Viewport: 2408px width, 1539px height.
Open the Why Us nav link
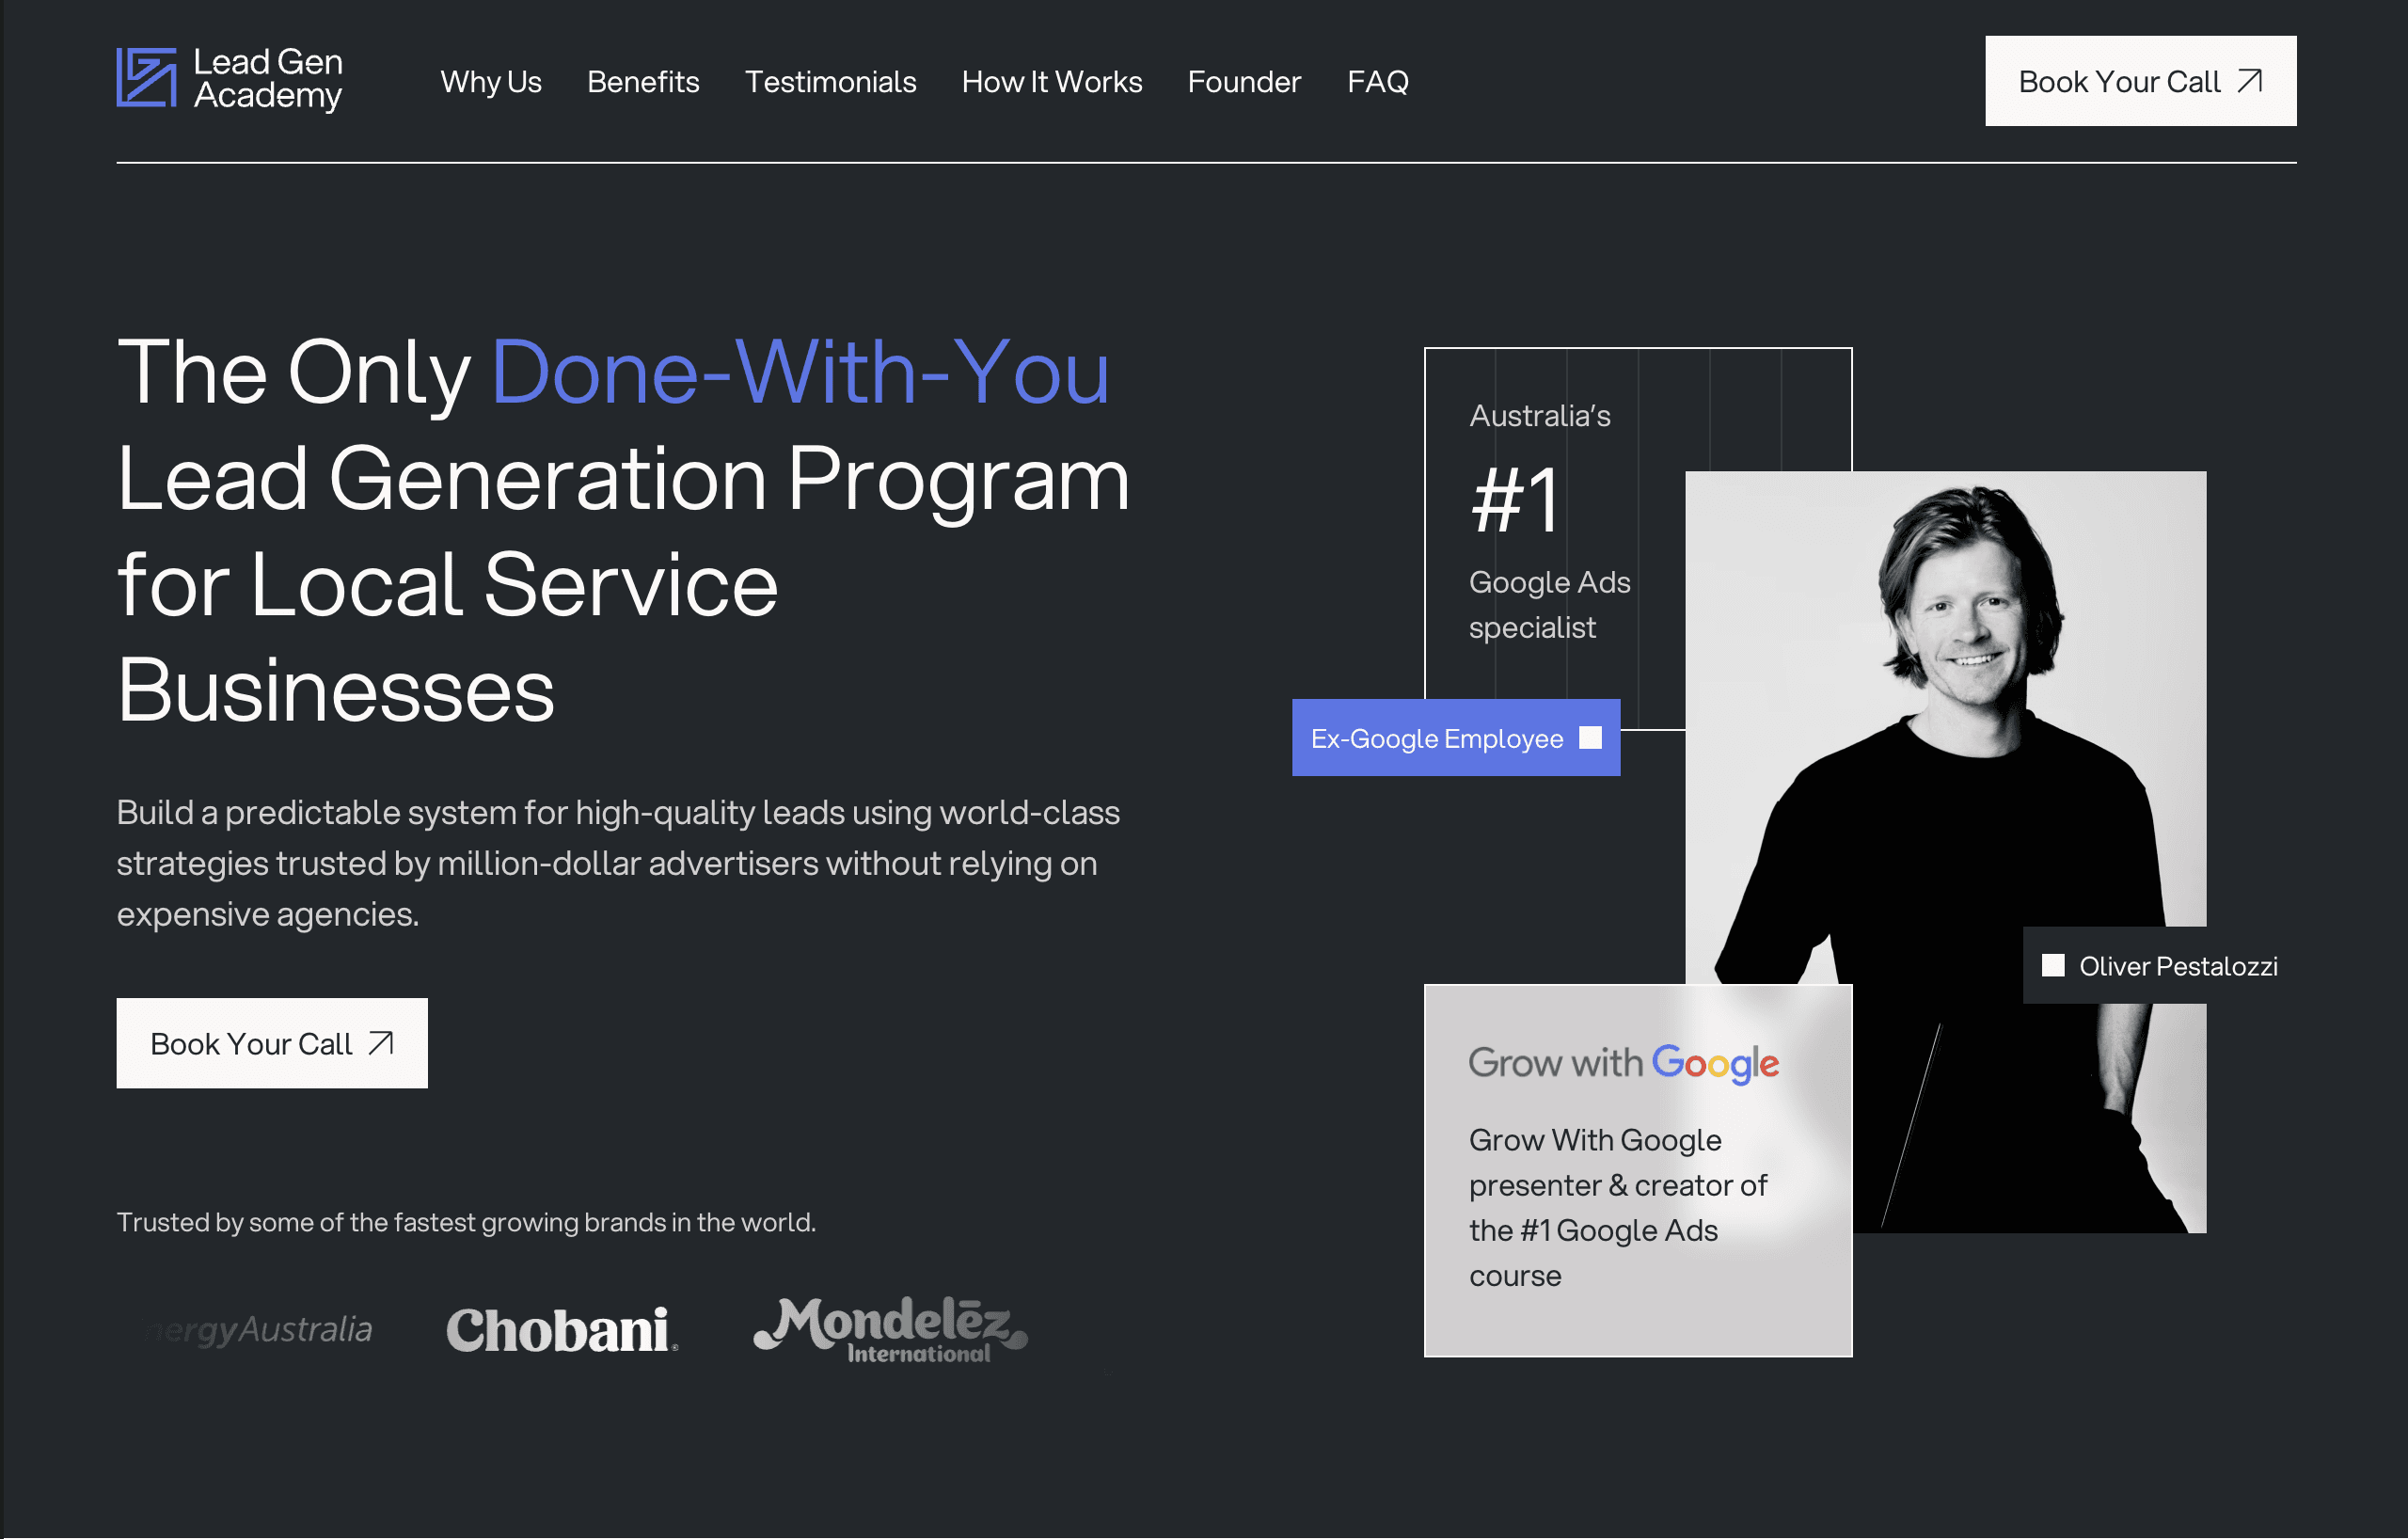pyautogui.click(x=491, y=81)
